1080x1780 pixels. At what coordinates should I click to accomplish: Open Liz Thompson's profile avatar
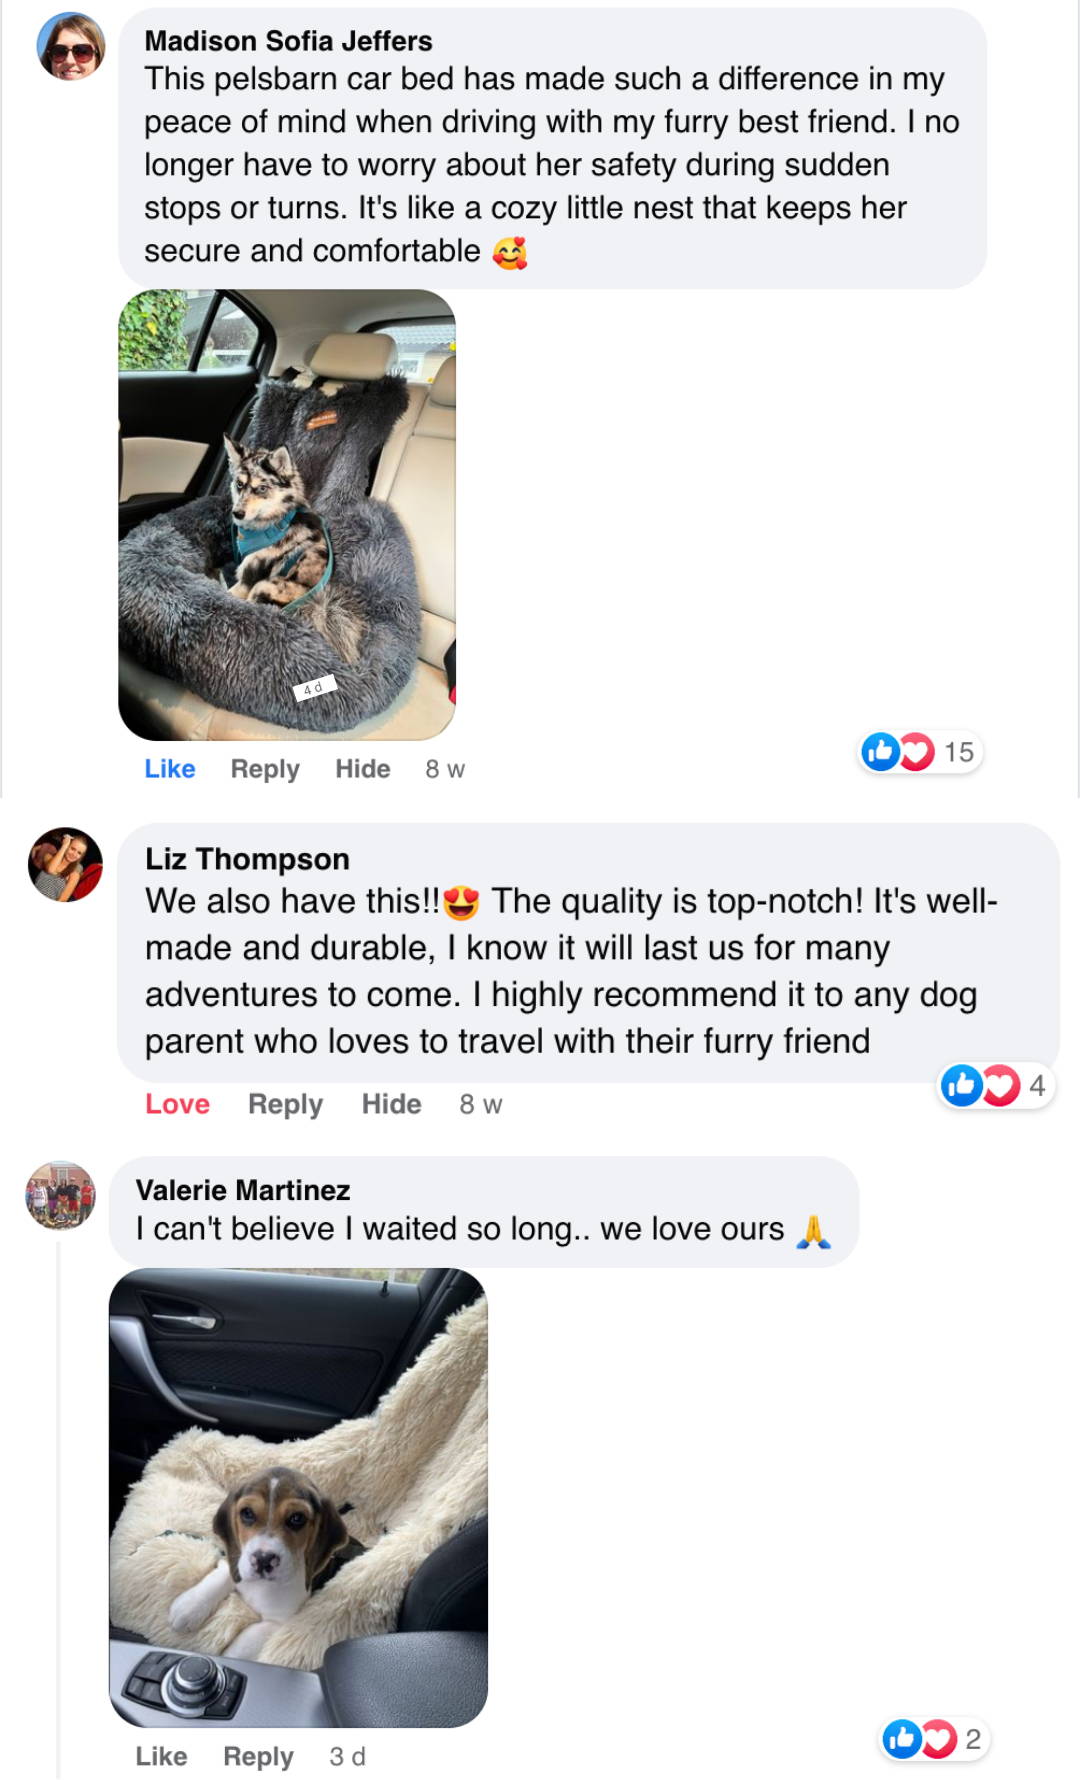[65, 865]
